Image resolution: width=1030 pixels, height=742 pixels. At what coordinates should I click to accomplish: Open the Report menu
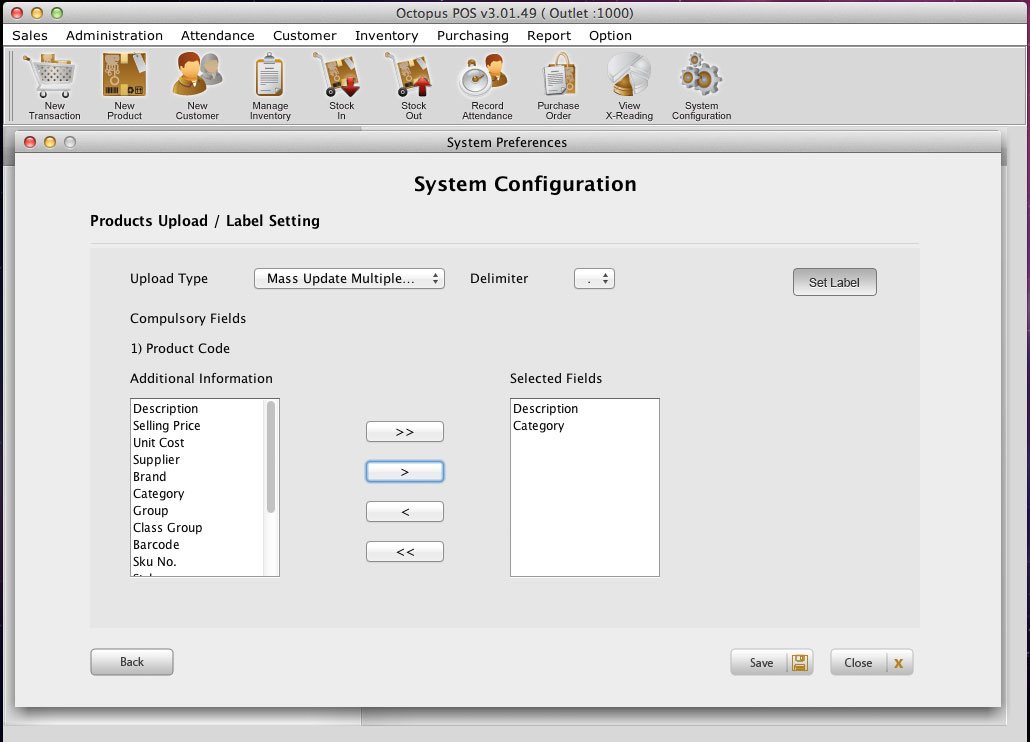(549, 35)
